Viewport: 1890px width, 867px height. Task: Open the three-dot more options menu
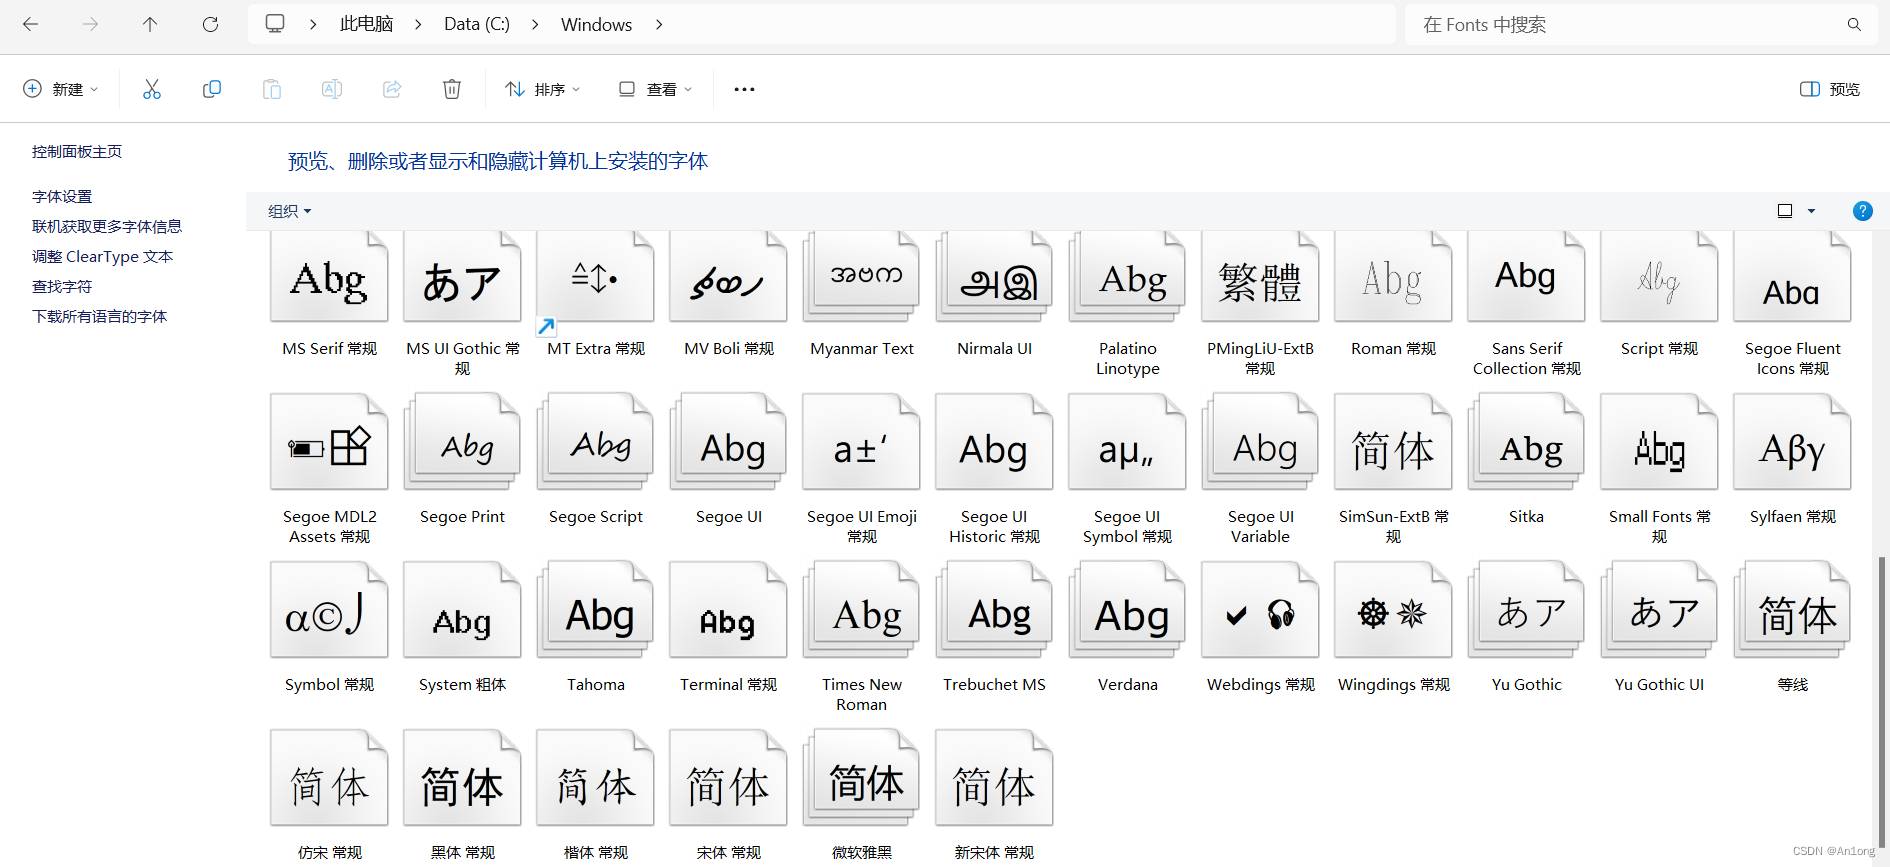tap(744, 89)
